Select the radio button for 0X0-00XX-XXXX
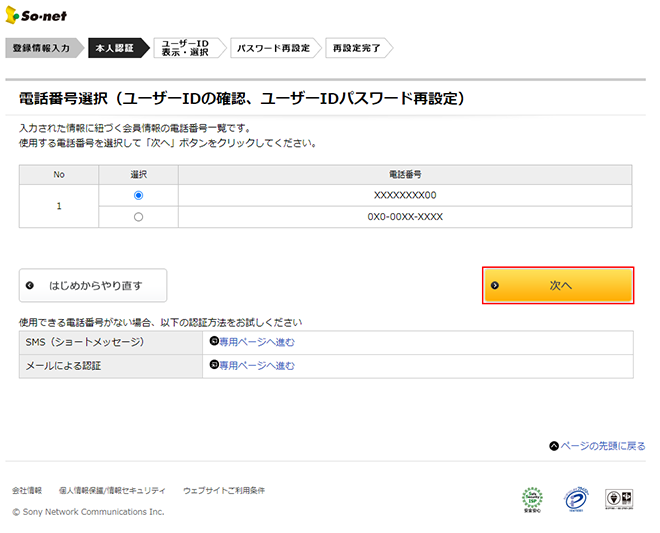 point(138,216)
